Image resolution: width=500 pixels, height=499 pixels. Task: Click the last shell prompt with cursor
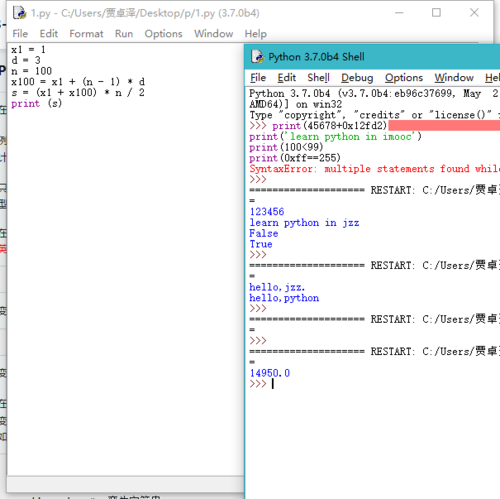tap(262, 384)
